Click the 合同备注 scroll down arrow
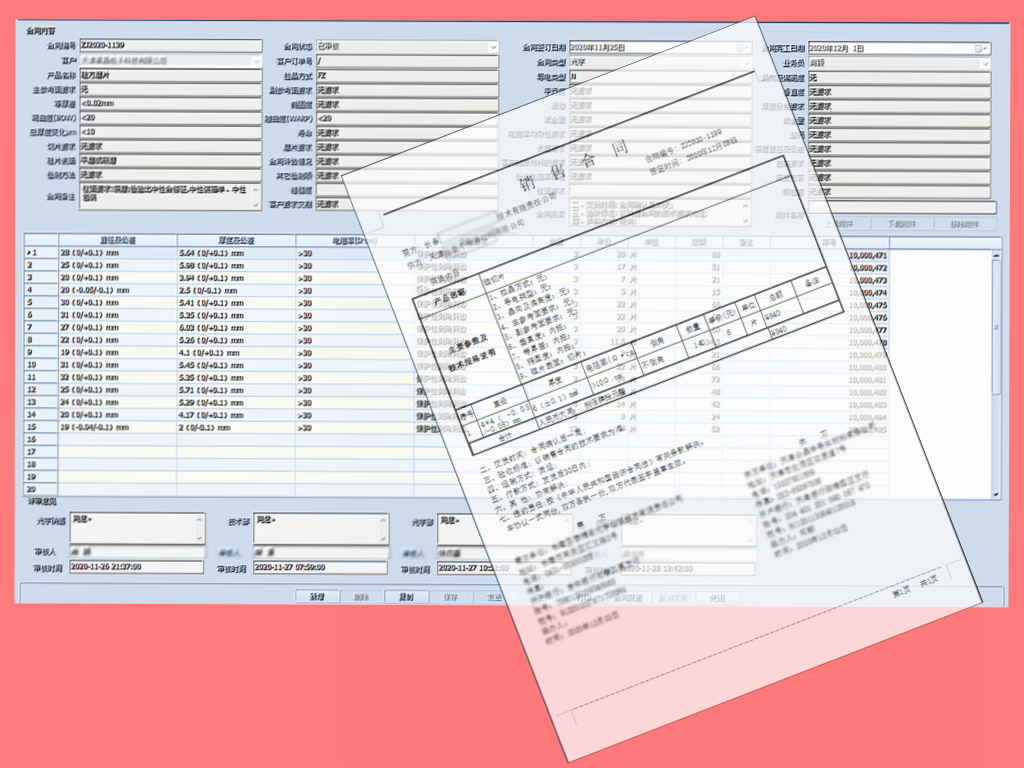1024x768 pixels. click(x=256, y=205)
